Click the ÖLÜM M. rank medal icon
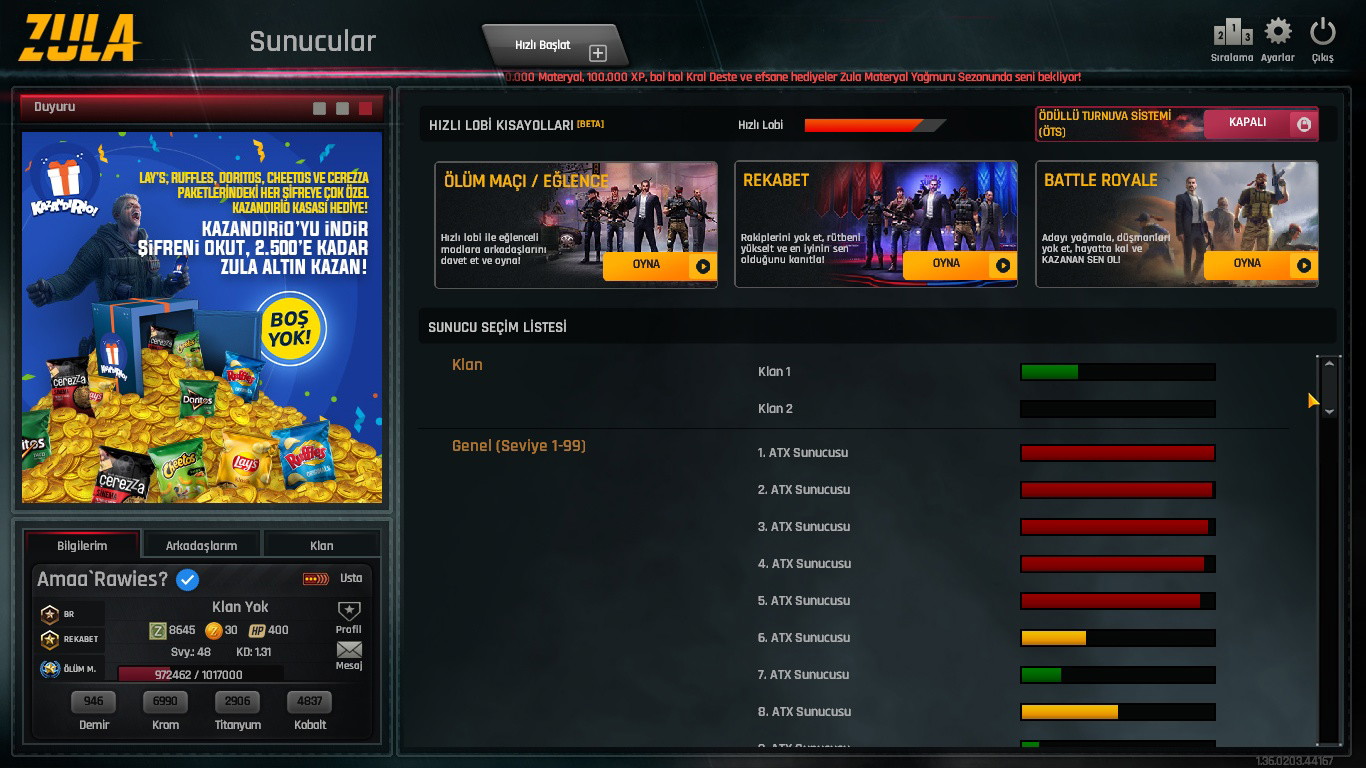The width and height of the screenshot is (1366, 768). coord(49,669)
